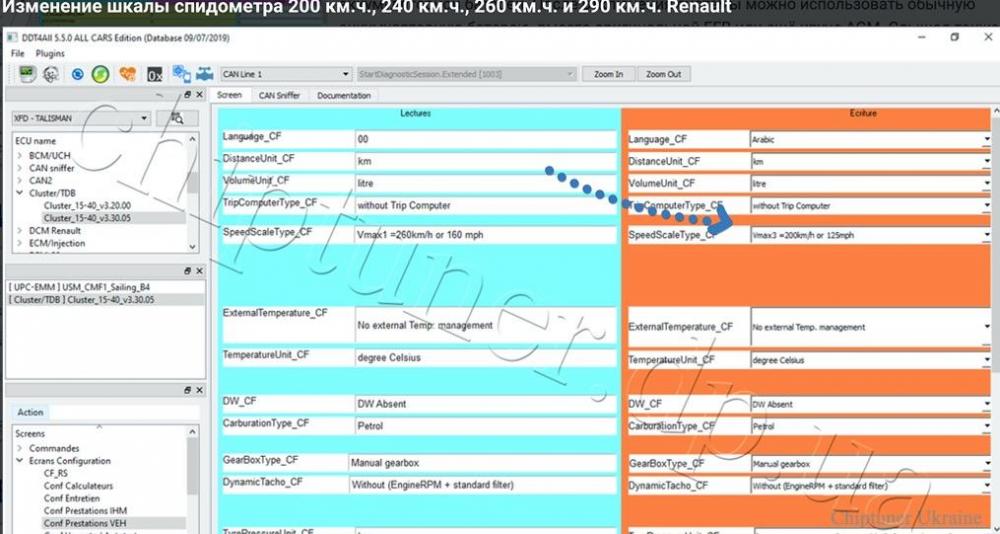Screen dimensions: 1000x534
Task: Open Ecriture ExternalTemperature_CF dropdown
Action: (871, 327)
